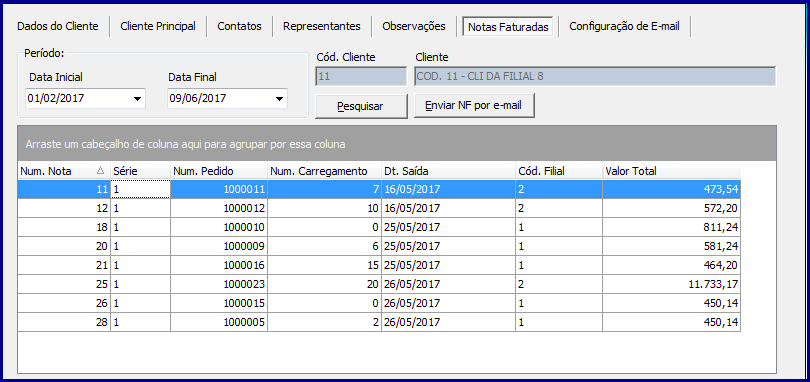
Task: Expand the Data Inicial date dropdown
Action: (x=137, y=99)
